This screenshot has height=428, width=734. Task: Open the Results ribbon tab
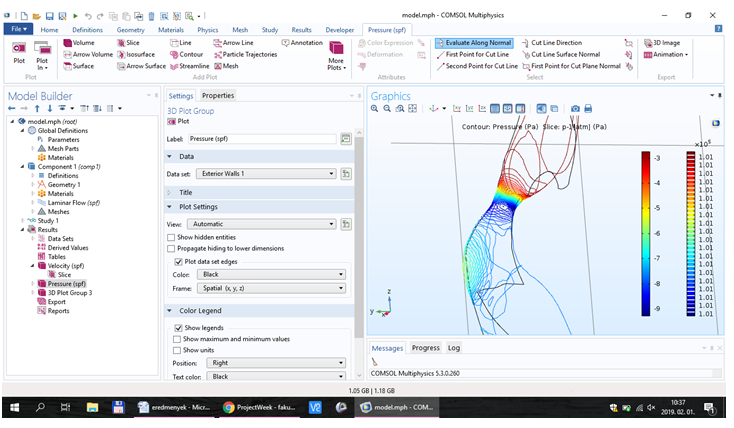tap(301, 30)
